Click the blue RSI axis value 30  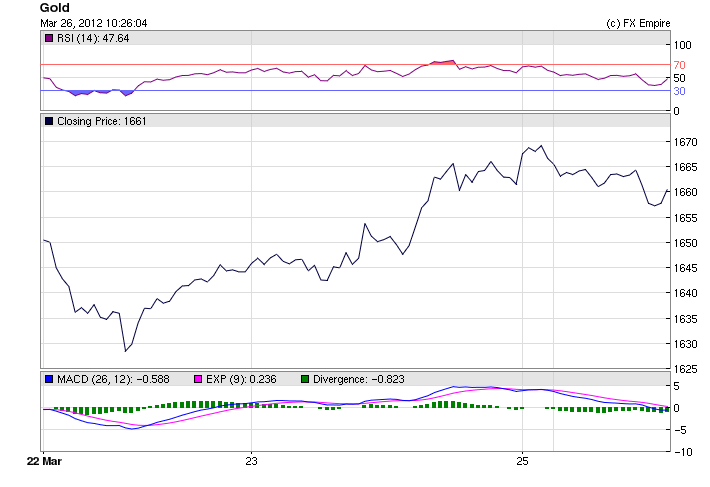pos(679,91)
